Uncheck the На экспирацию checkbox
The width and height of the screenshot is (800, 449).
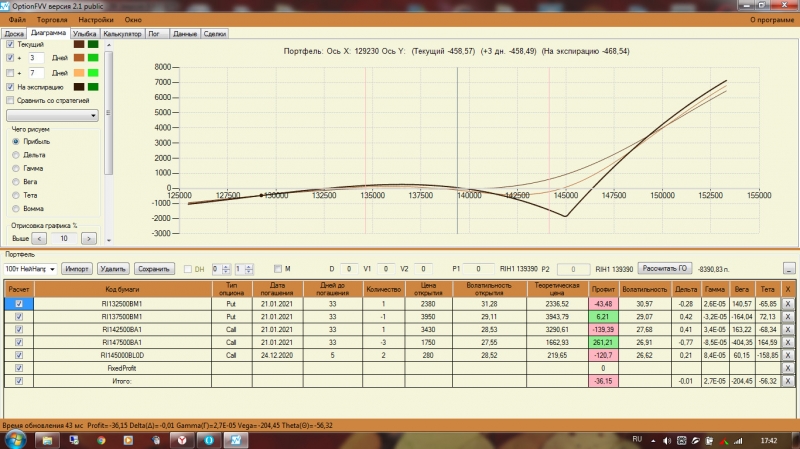[10, 87]
